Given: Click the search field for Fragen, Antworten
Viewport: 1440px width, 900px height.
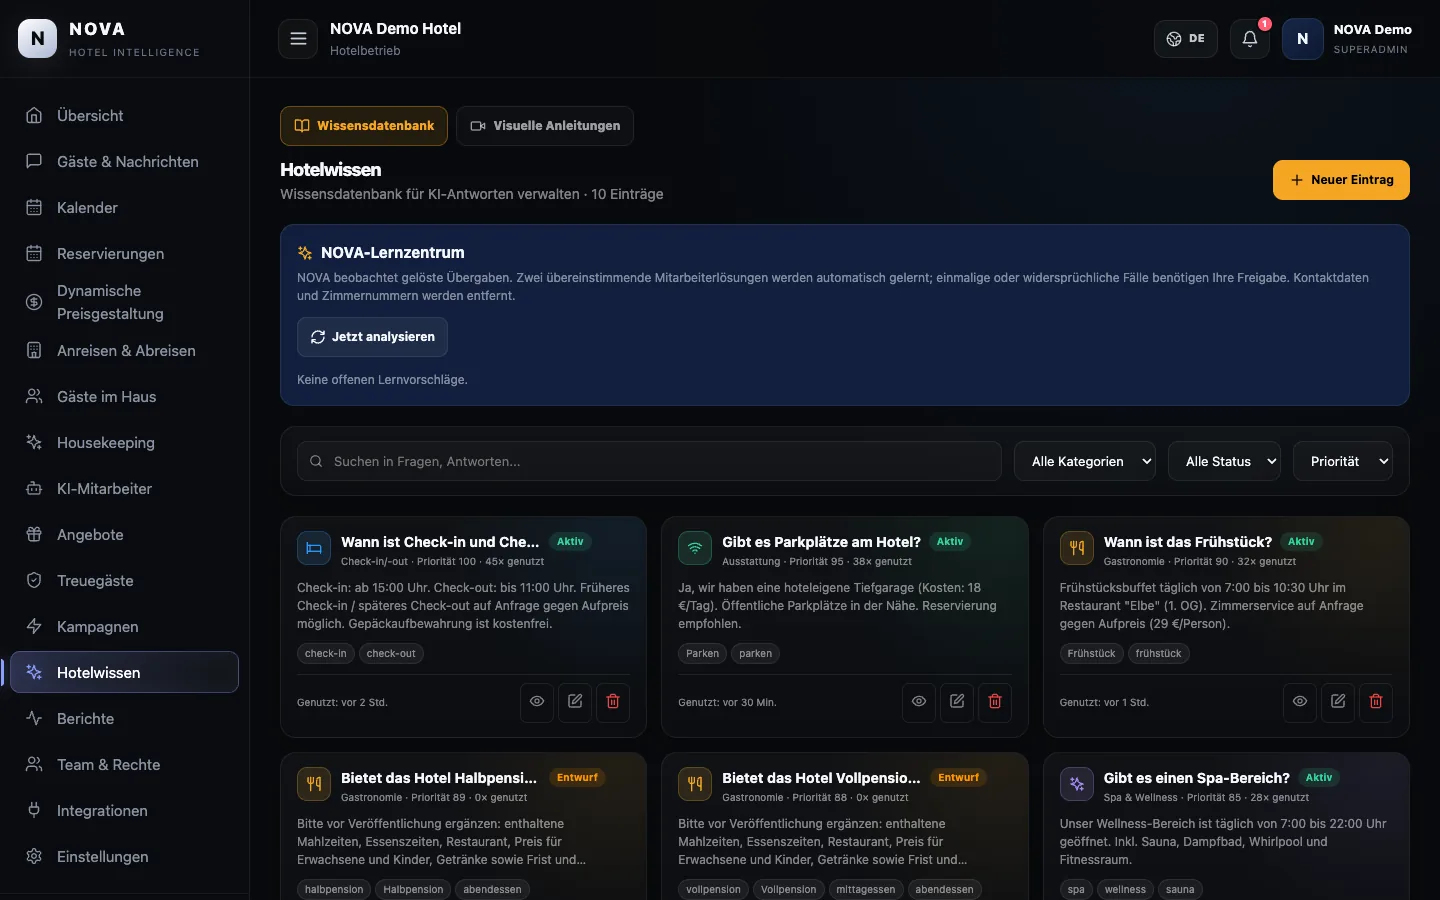Looking at the screenshot, I should tap(649, 461).
